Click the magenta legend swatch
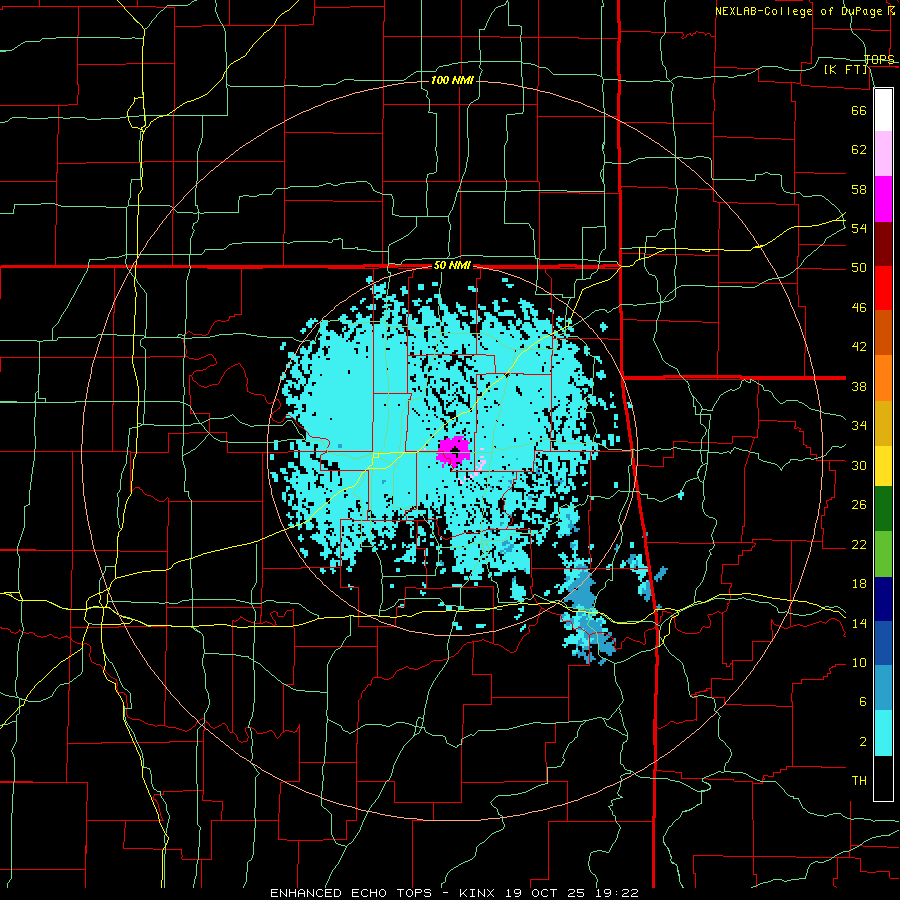The image size is (900, 900). [883, 199]
